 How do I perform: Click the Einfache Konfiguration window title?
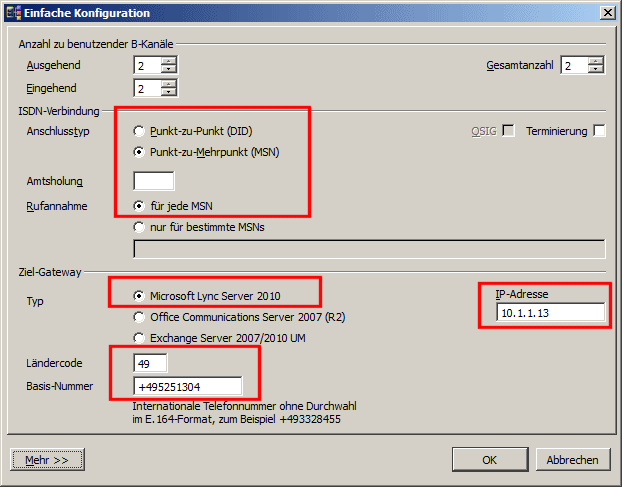87,13
